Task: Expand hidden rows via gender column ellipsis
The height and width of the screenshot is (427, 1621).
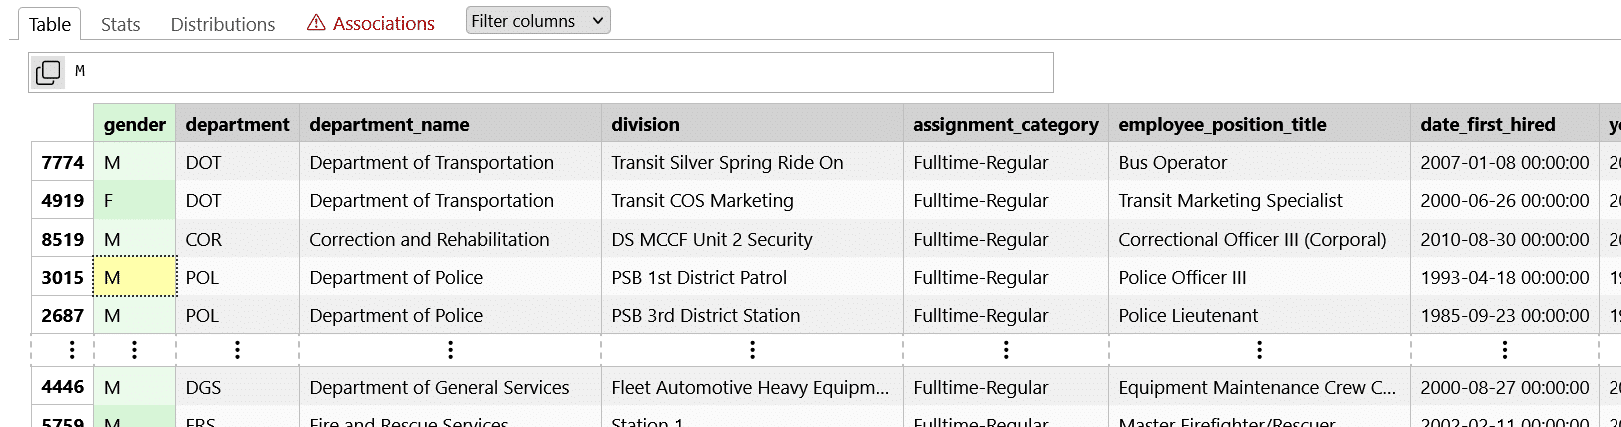Action: pos(134,349)
